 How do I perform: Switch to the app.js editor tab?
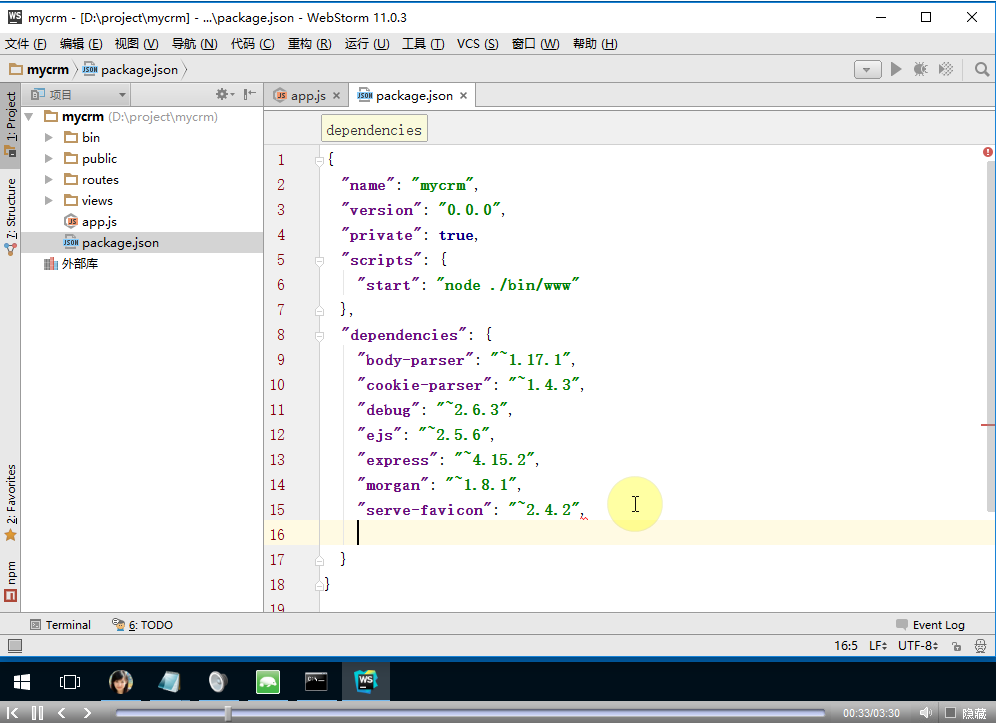(307, 96)
